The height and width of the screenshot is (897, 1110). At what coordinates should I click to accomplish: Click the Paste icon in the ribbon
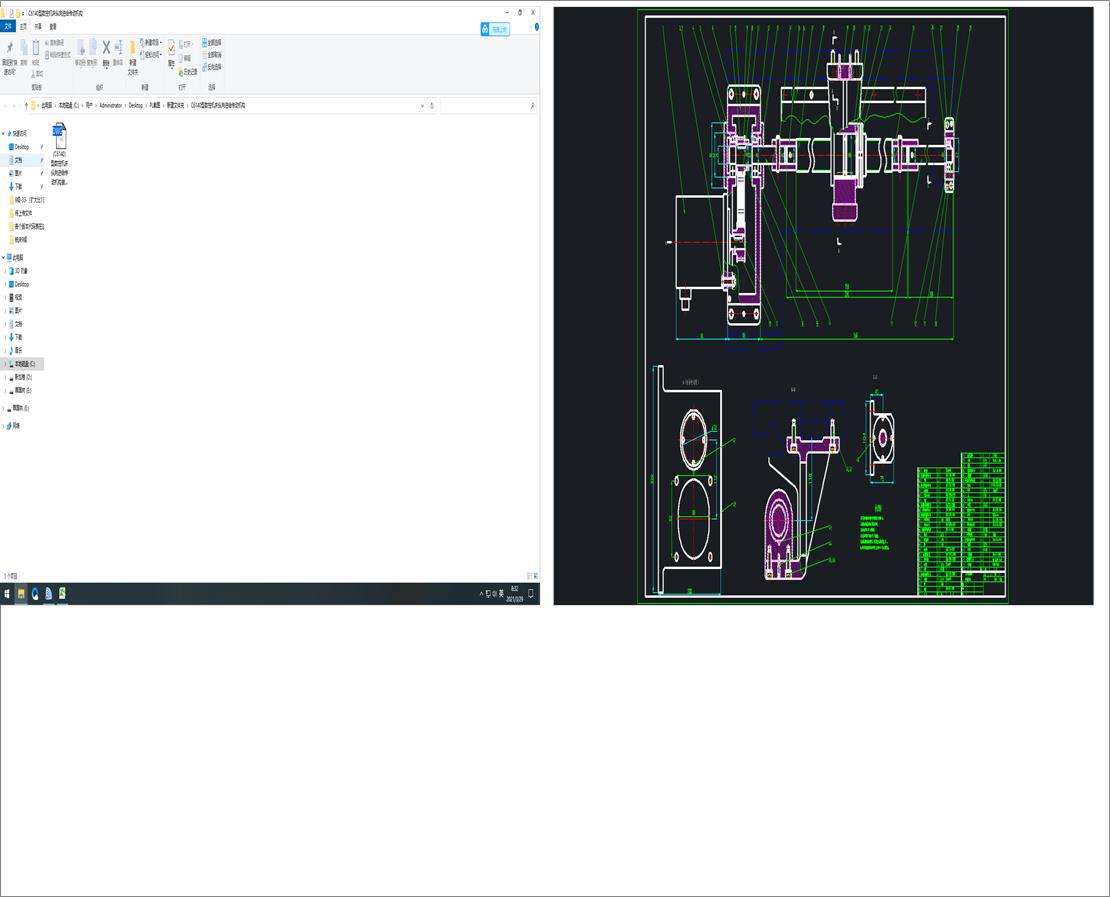[35, 48]
